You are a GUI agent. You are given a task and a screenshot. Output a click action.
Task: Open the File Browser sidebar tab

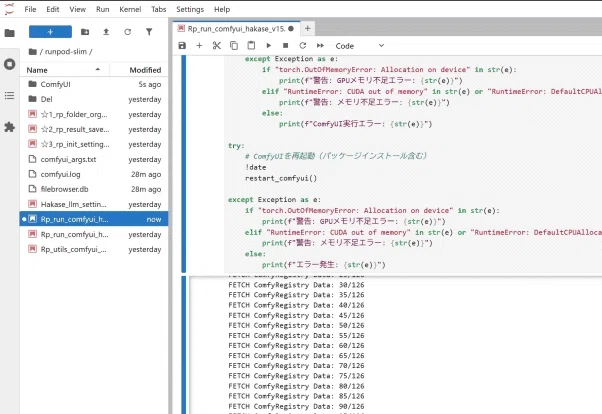point(10,33)
